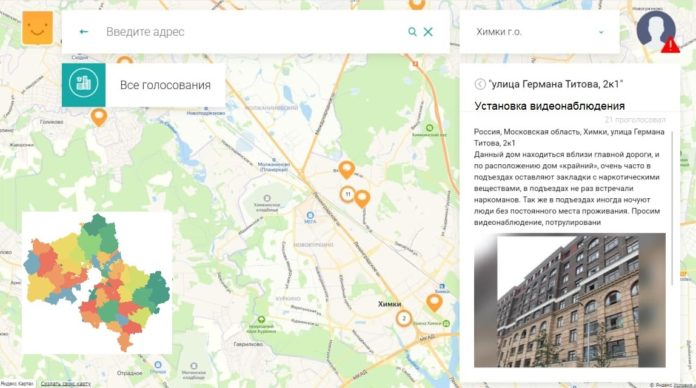Select the cluster marker labeled 2 near Химки

pyautogui.click(x=403, y=318)
